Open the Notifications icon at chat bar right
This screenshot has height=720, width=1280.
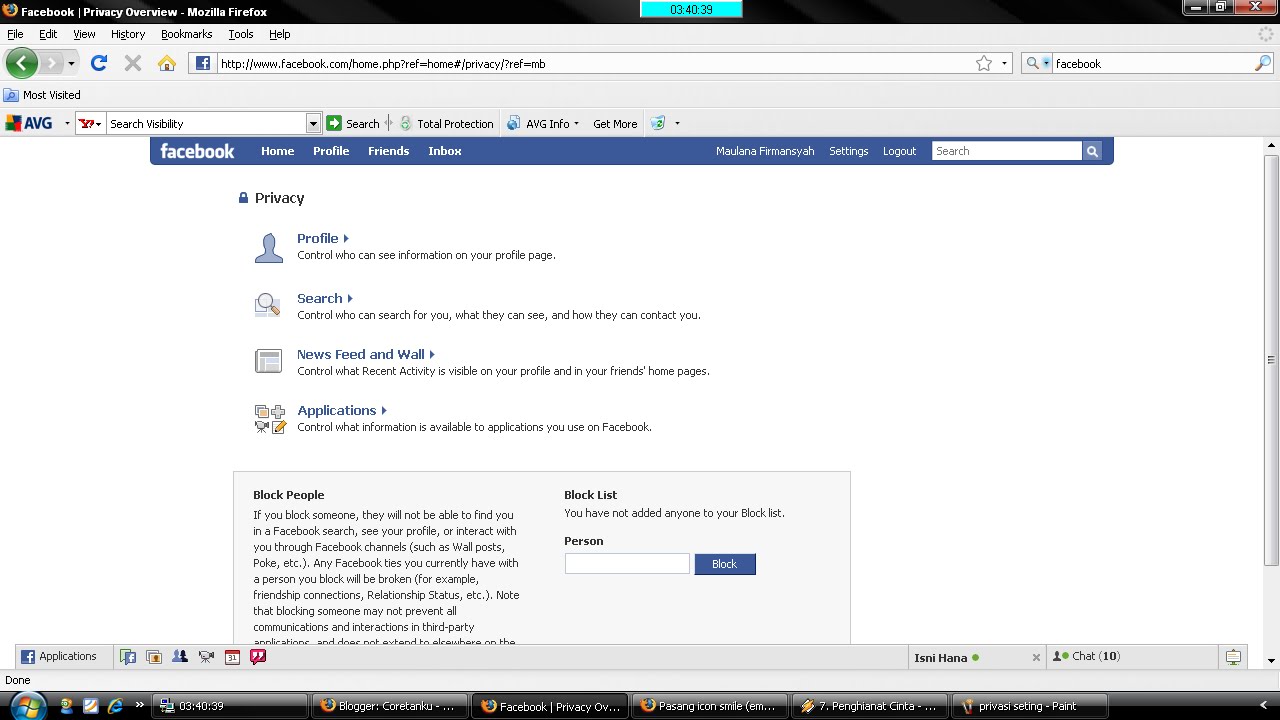point(1233,657)
